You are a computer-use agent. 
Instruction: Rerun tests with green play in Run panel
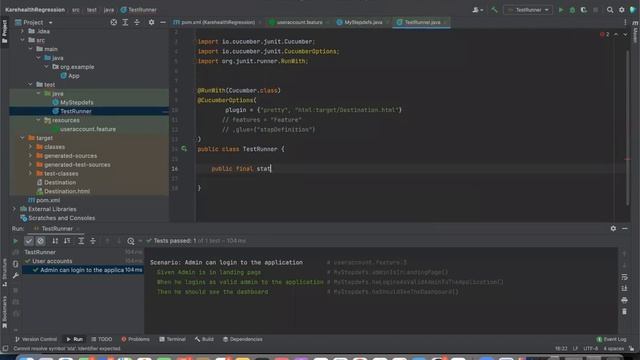(16, 241)
